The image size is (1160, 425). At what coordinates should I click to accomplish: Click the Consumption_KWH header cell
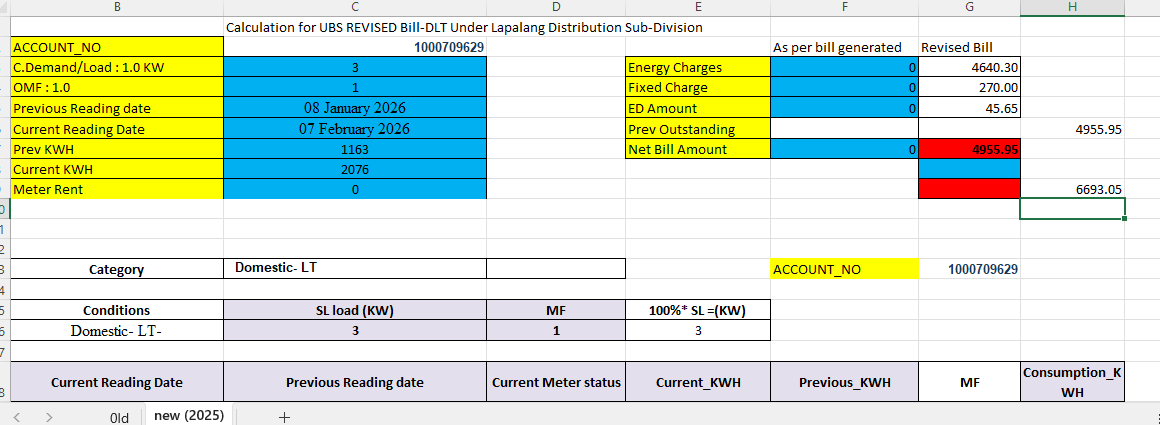[x=1072, y=382]
